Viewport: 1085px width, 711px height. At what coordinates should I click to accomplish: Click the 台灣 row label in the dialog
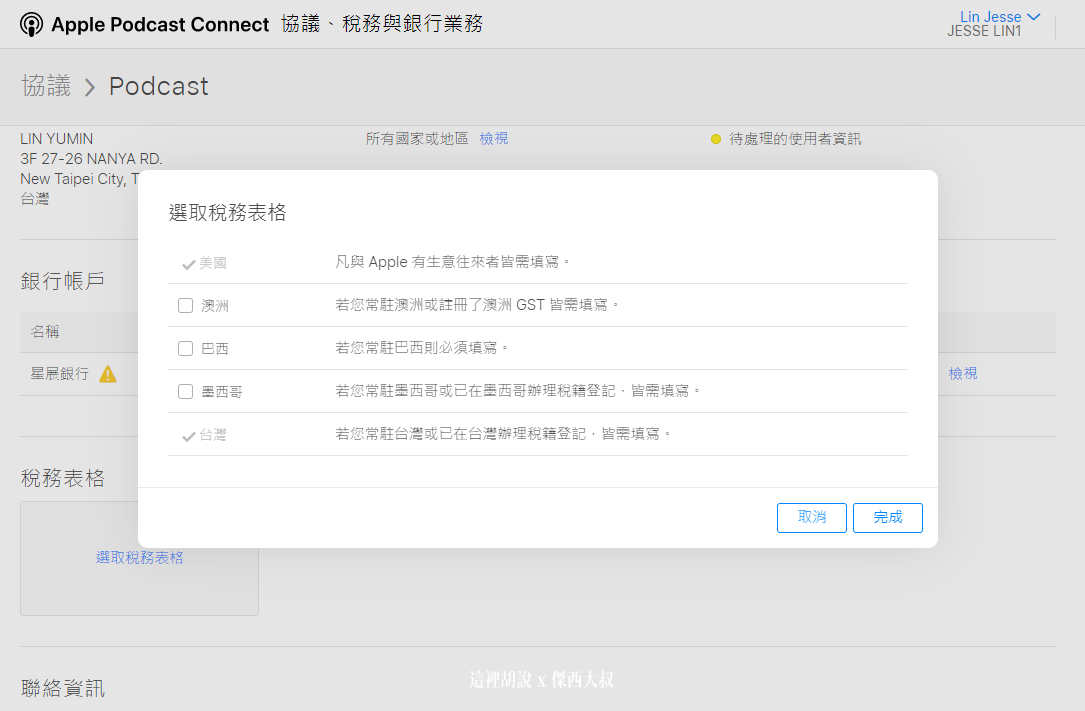(x=213, y=435)
